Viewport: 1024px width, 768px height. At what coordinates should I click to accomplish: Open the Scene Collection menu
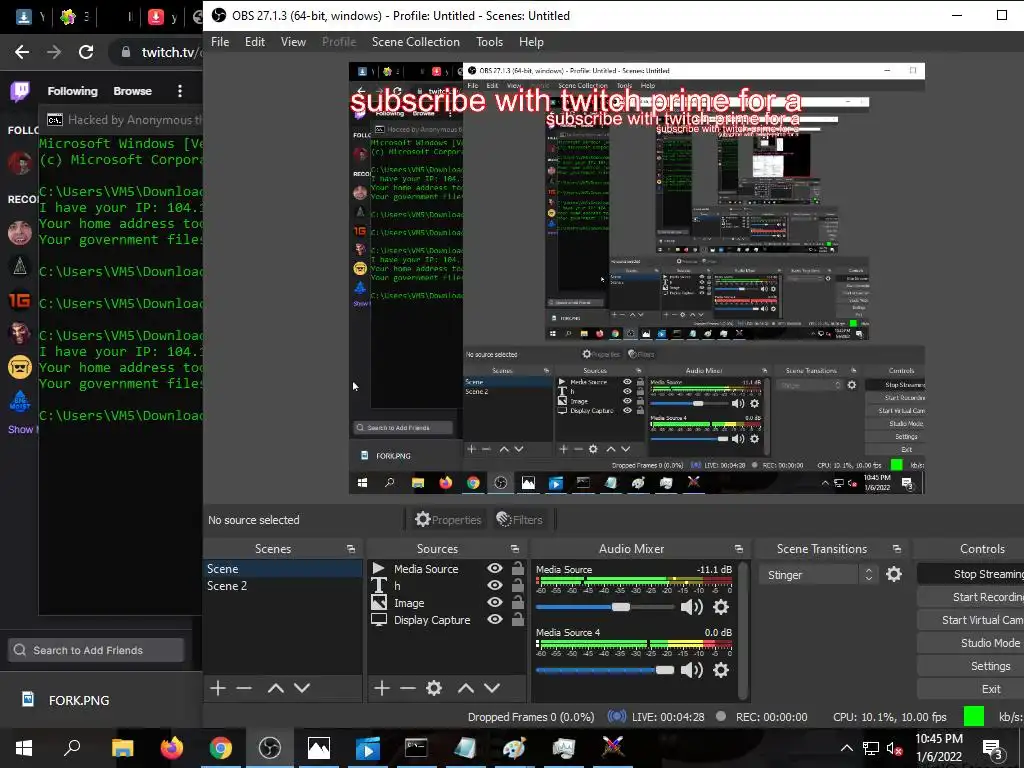pyautogui.click(x=415, y=42)
